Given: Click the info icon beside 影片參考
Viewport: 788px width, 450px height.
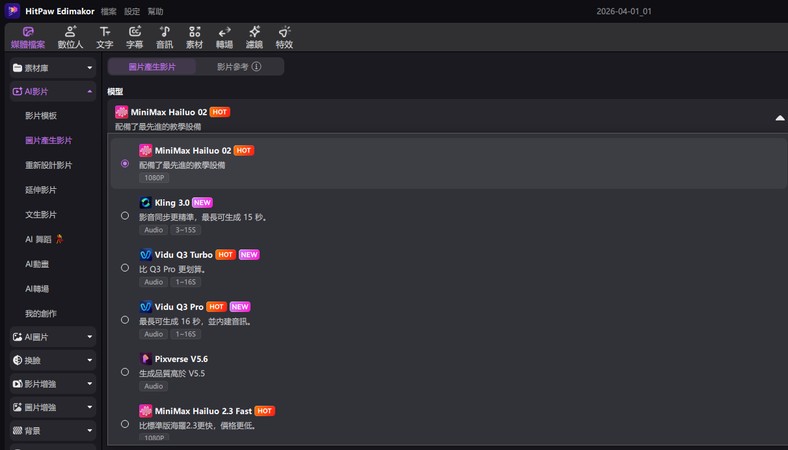Looking at the screenshot, I should pyautogui.click(x=256, y=67).
